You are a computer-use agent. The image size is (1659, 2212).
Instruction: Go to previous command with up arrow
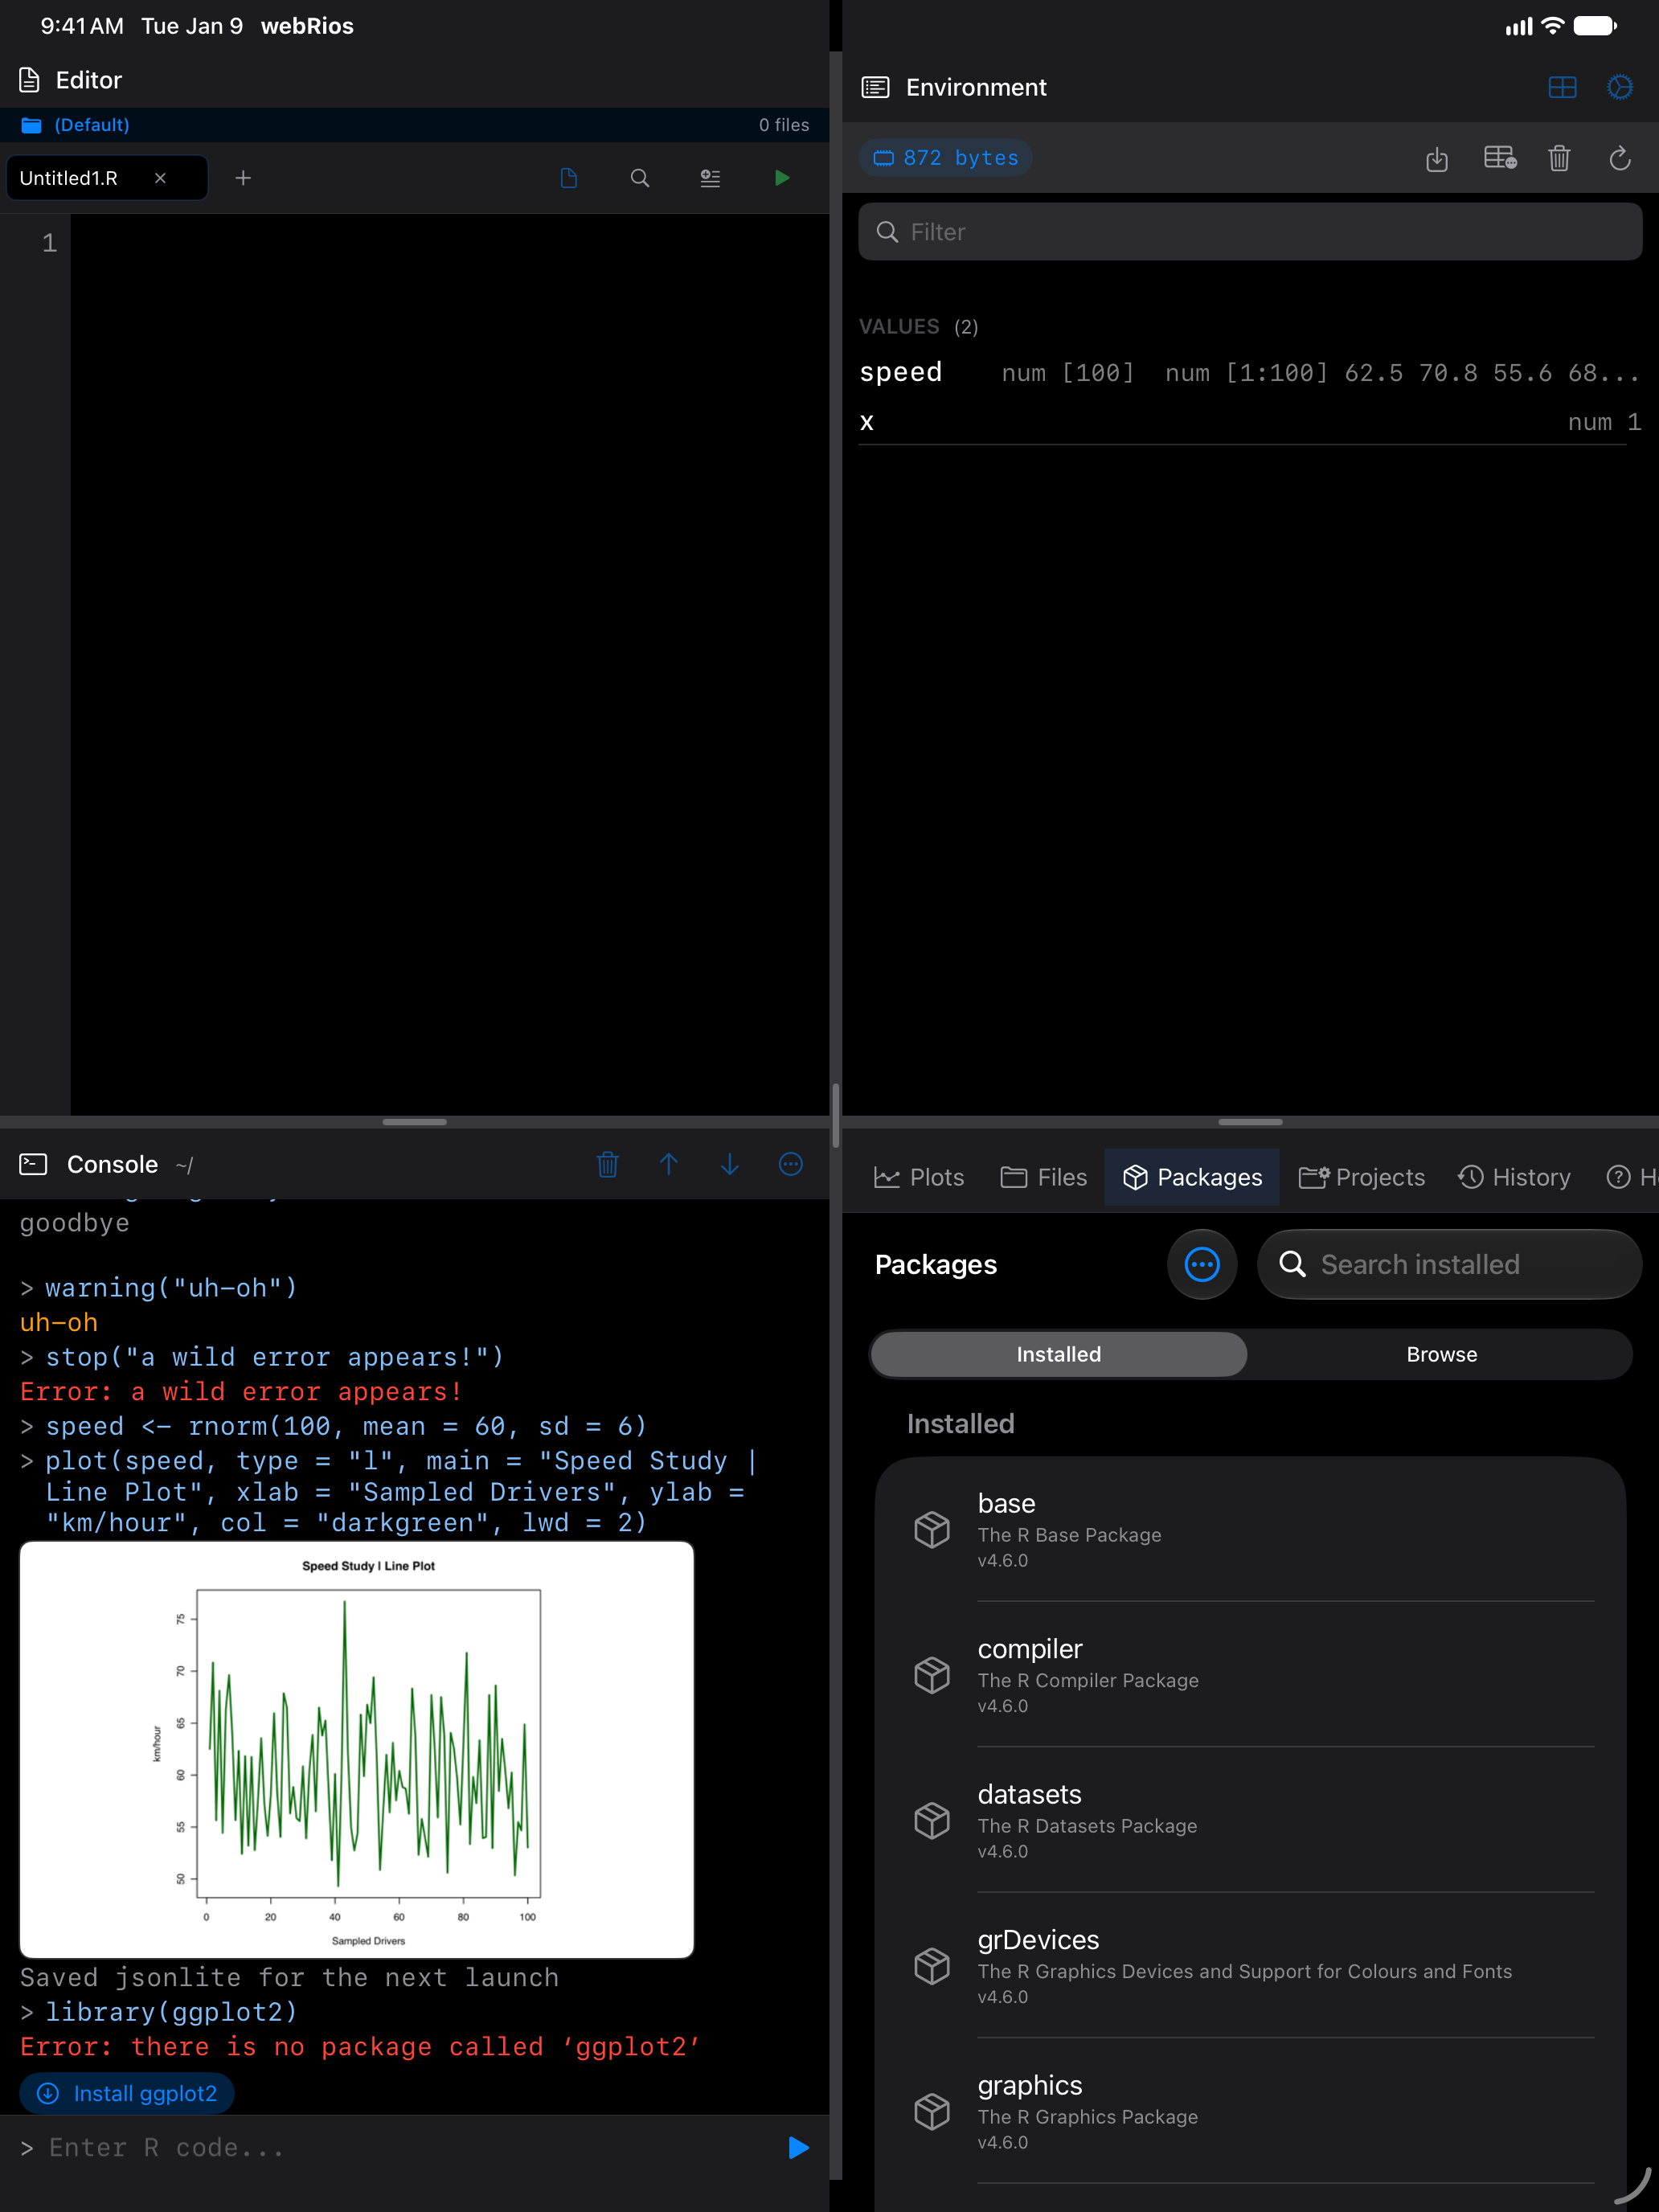coord(669,1164)
